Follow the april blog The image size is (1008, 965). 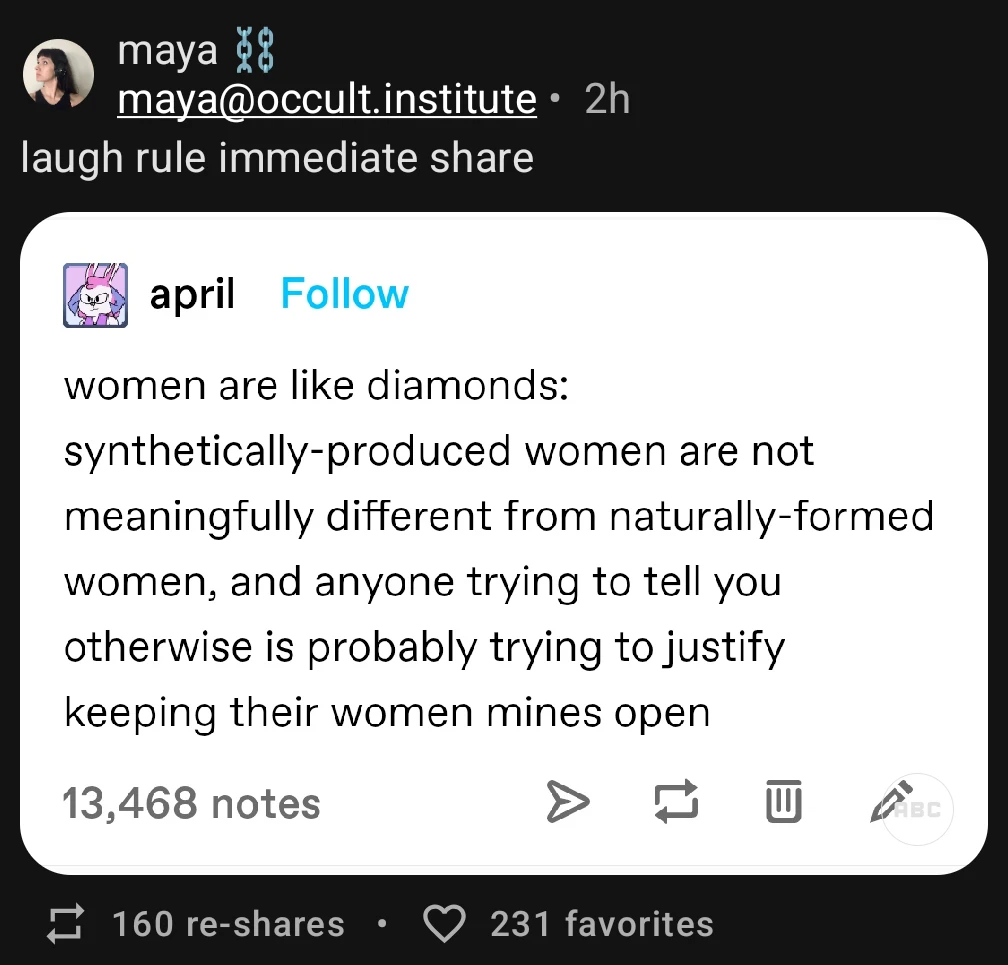tap(345, 294)
